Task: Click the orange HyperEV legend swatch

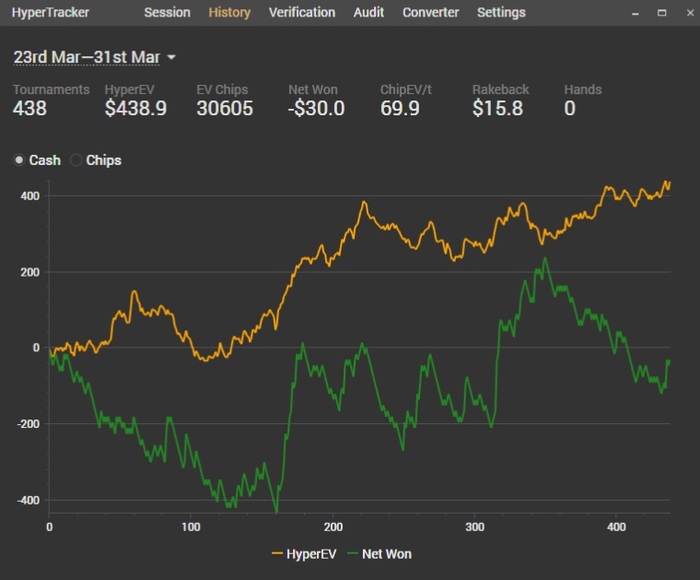Action: (x=278, y=554)
